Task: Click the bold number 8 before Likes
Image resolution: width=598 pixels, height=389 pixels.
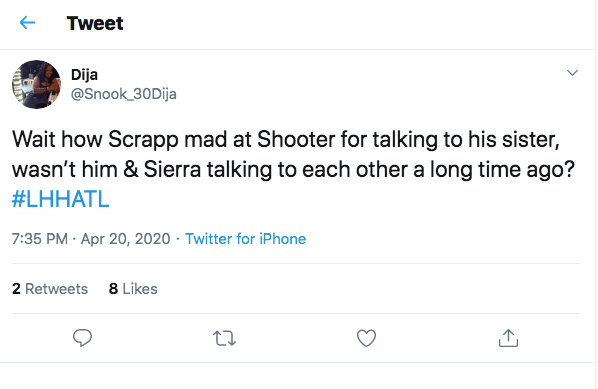Action: (113, 289)
